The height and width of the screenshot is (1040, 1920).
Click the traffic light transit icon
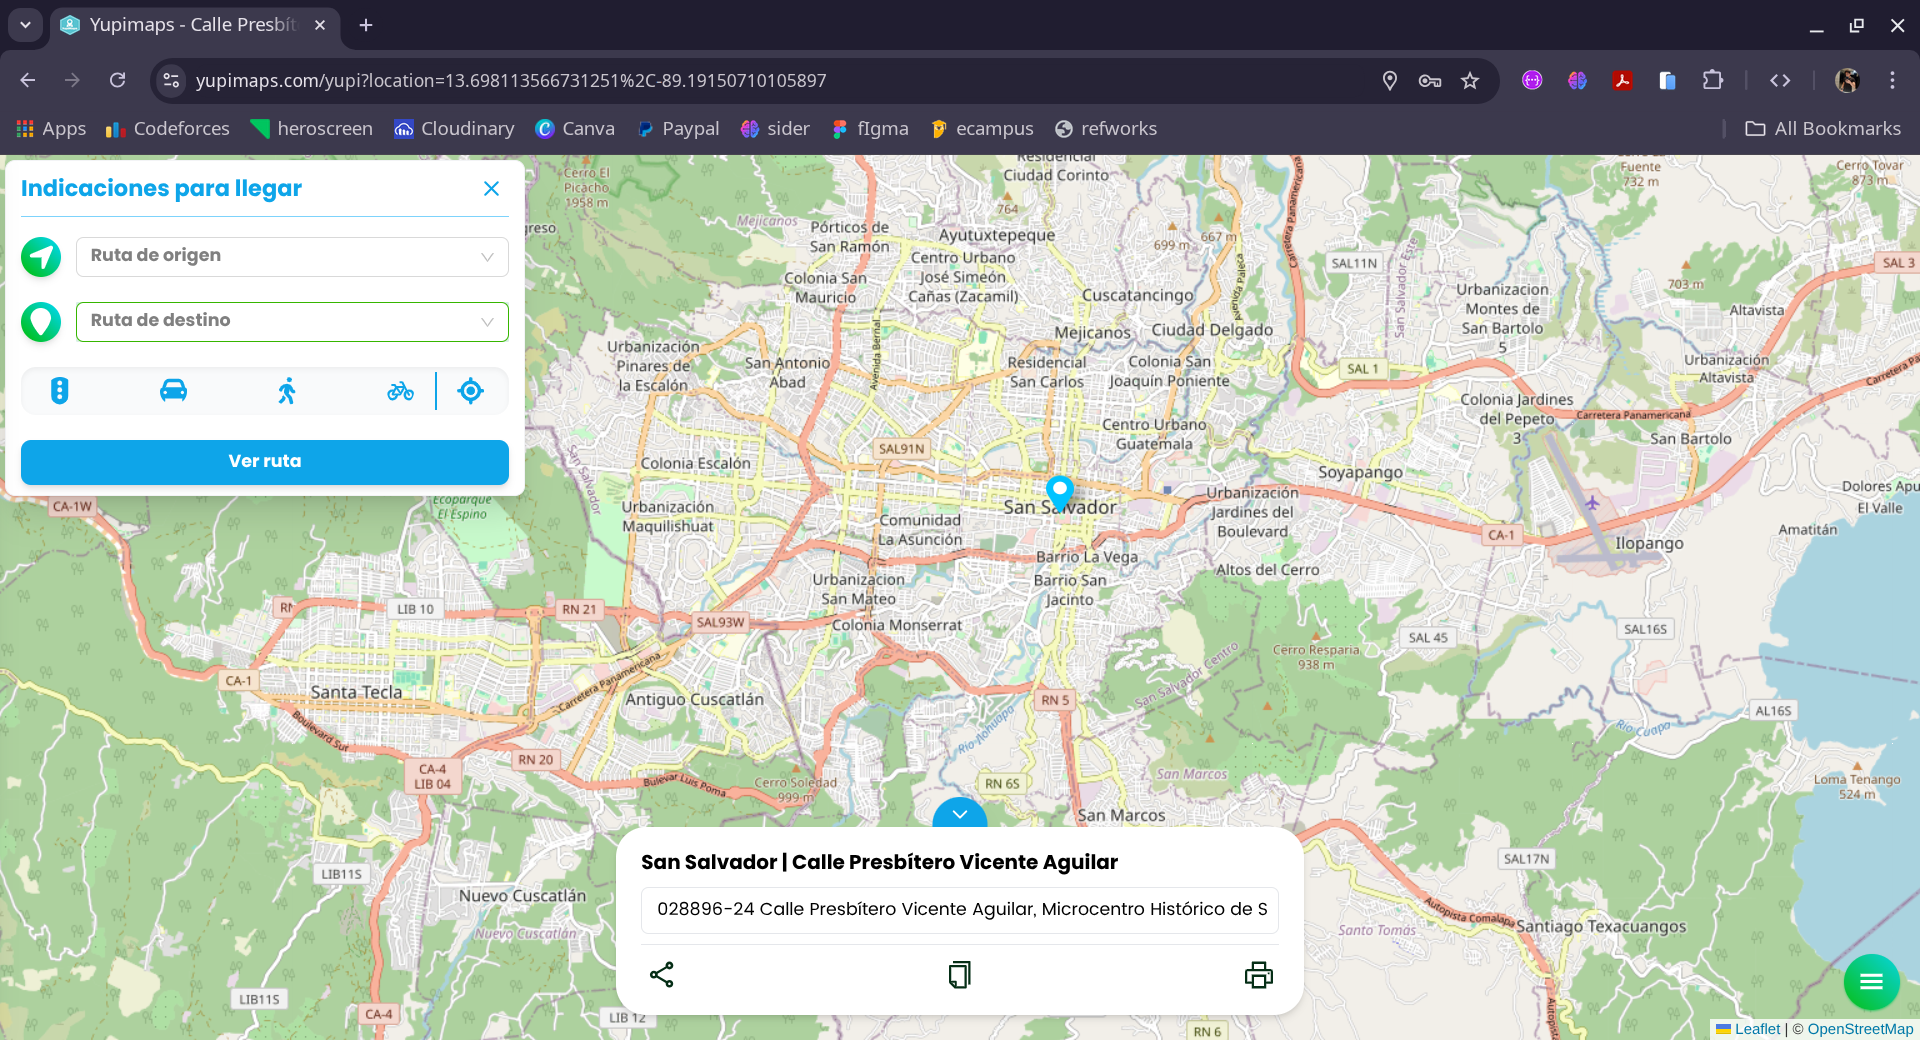point(61,391)
